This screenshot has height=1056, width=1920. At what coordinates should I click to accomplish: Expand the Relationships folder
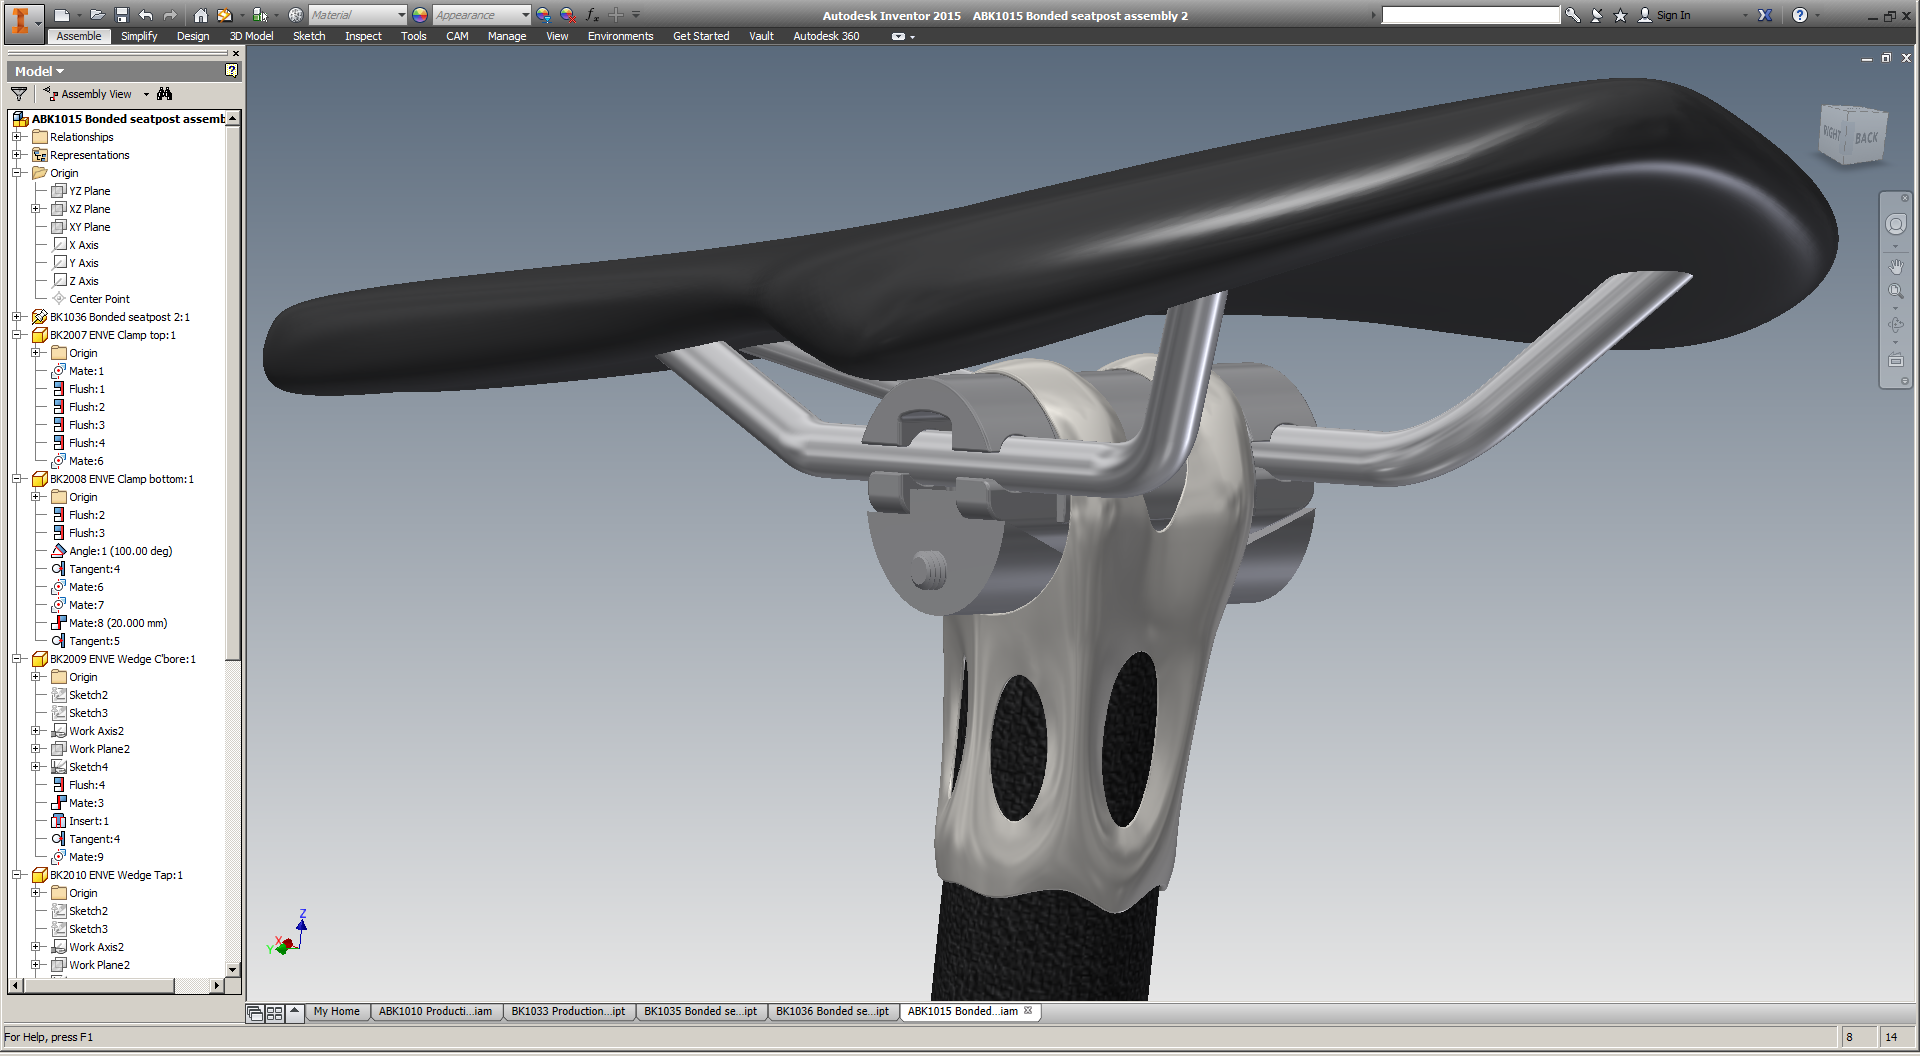pyautogui.click(x=17, y=137)
